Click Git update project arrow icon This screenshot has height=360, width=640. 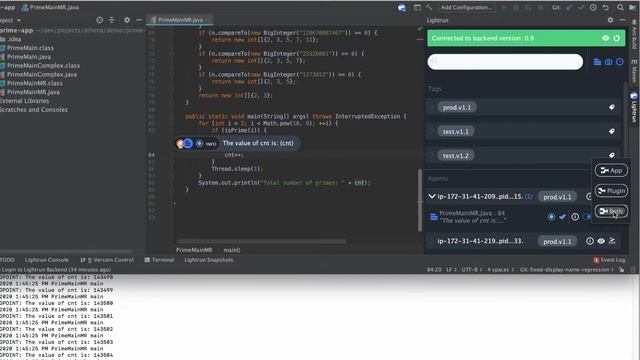[x=569, y=7]
